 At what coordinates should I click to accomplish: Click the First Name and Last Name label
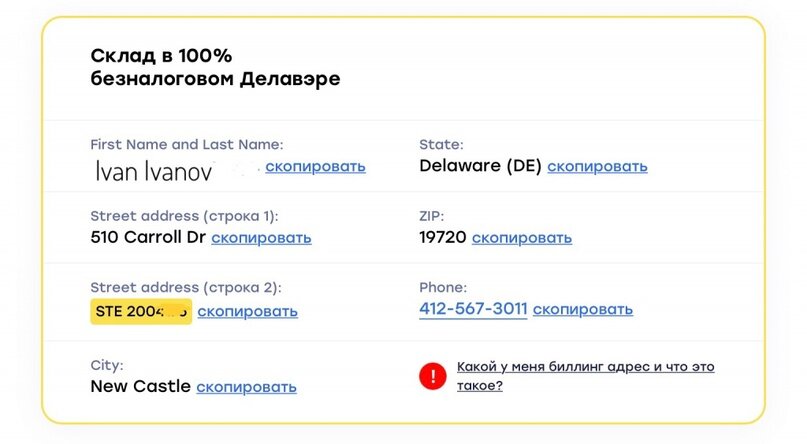pos(187,145)
